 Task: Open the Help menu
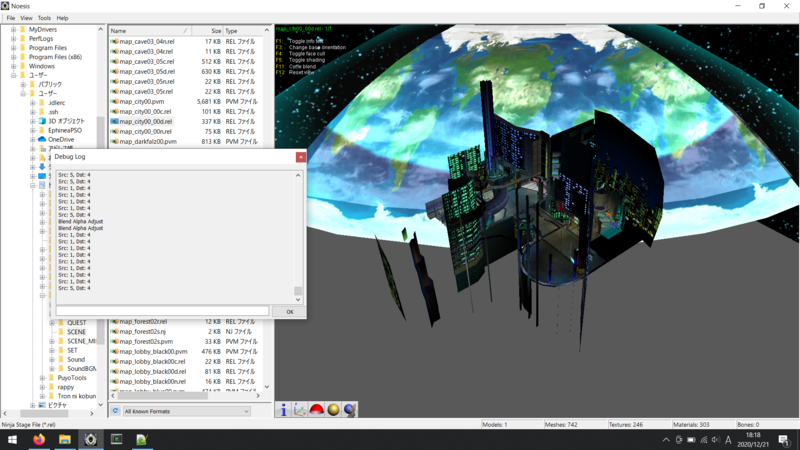[x=62, y=18]
